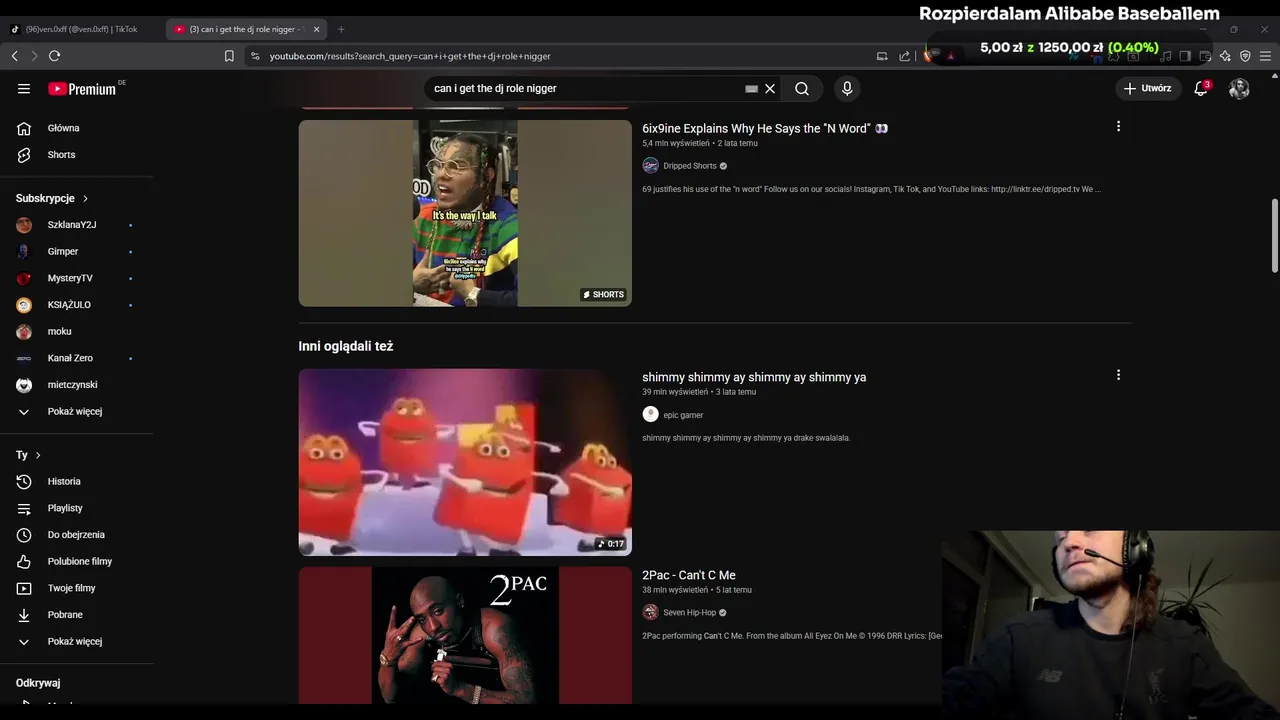Clear the search query with the X
The image size is (1280, 720).
click(x=770, y=89)
